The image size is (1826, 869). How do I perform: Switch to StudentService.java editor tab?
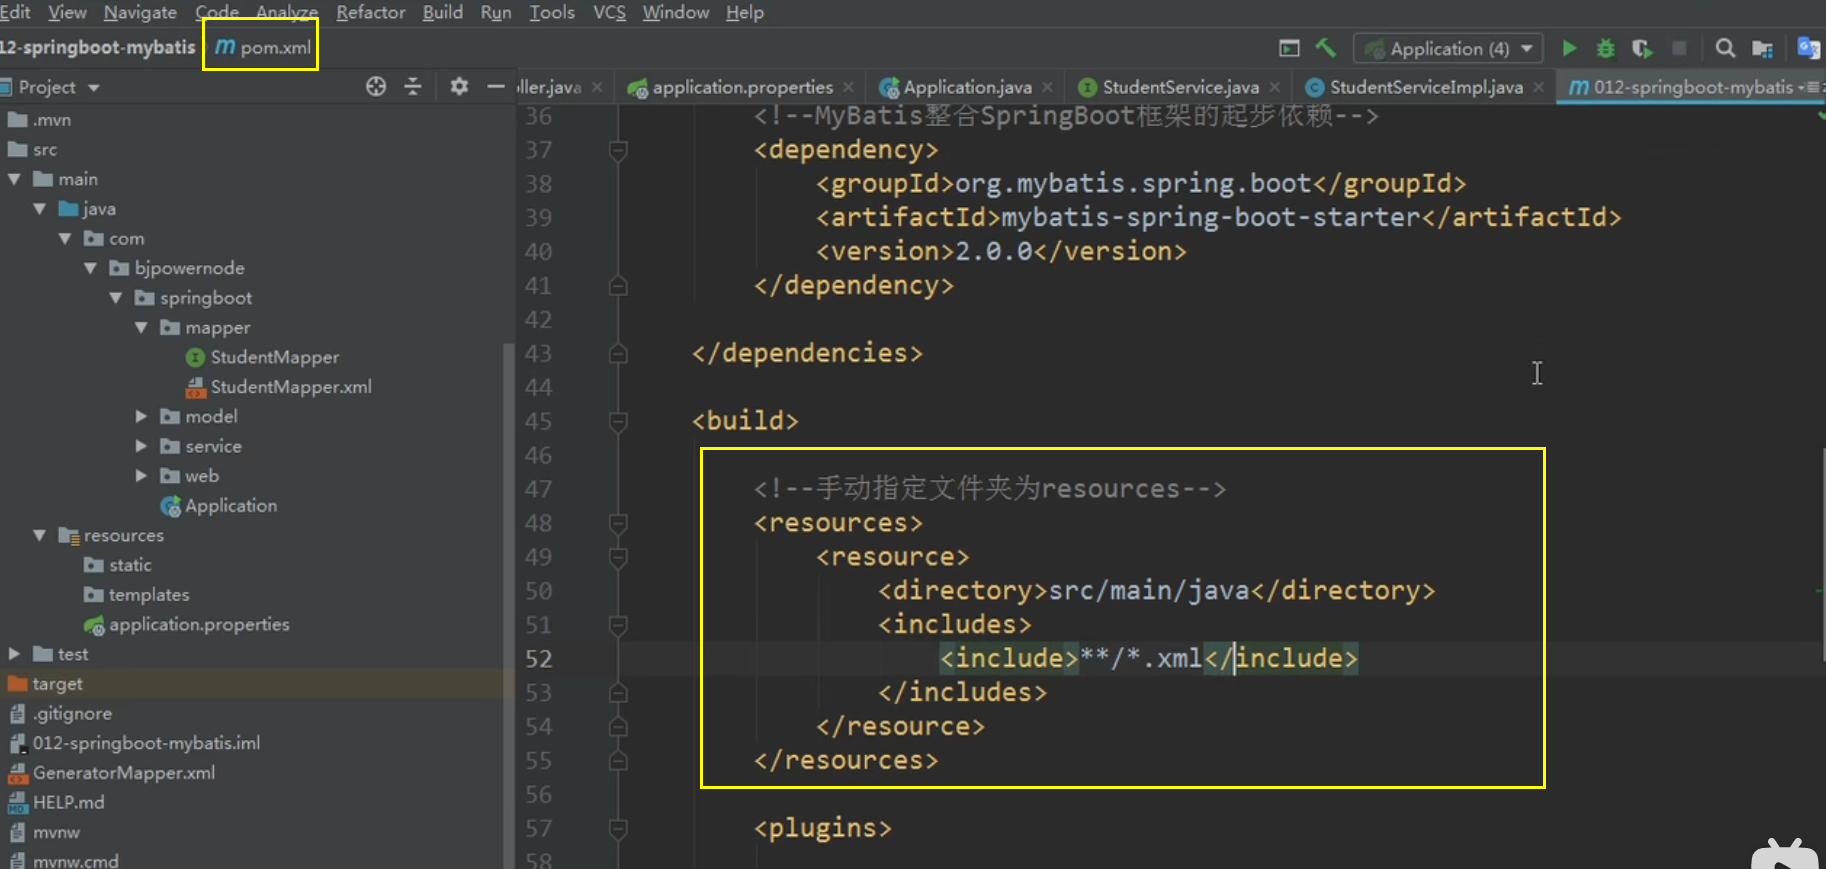coord(1179,88)
